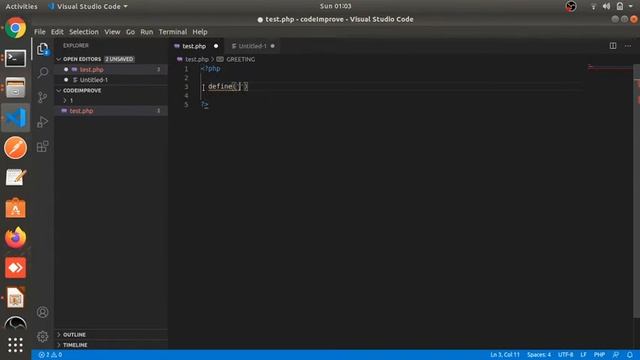Viewport: 640px width, 360px height.
Task: Click the feedback icon in status bar
Action: click(616, 355)
